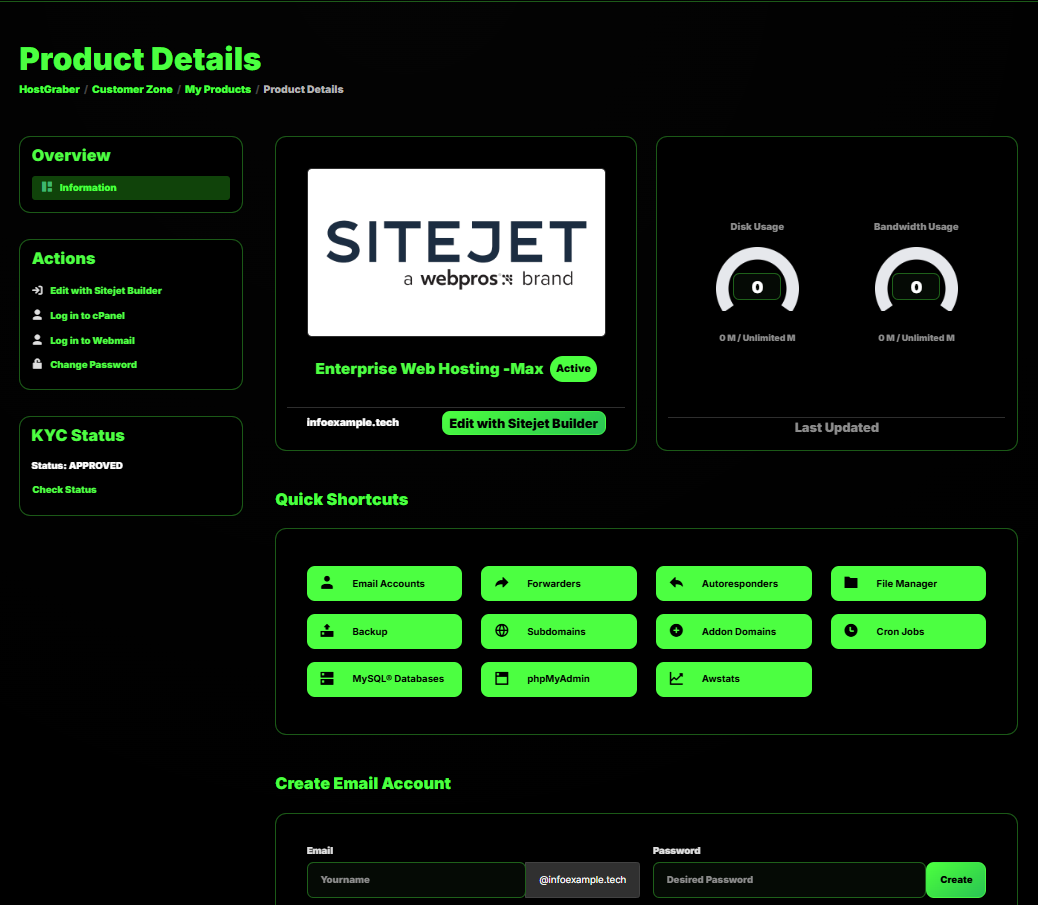Focus the Yourname email input field

[416, 880]
